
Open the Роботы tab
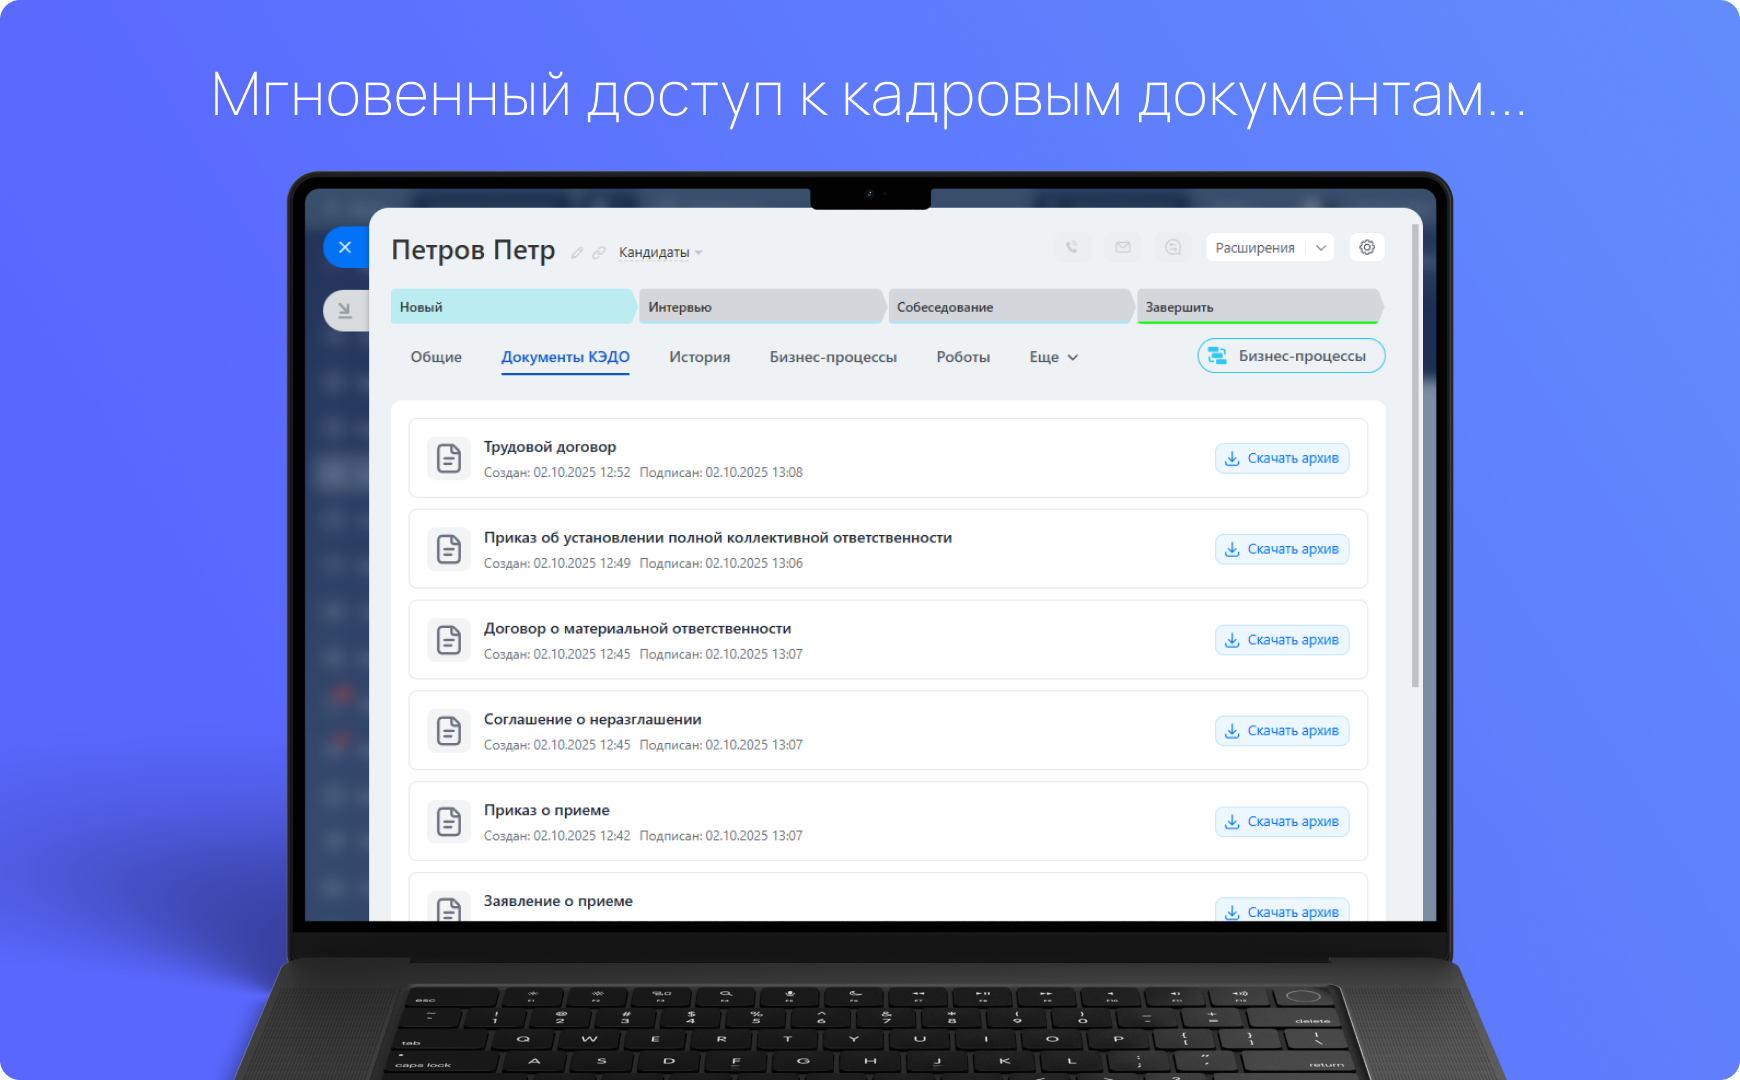tap(963, 357)
